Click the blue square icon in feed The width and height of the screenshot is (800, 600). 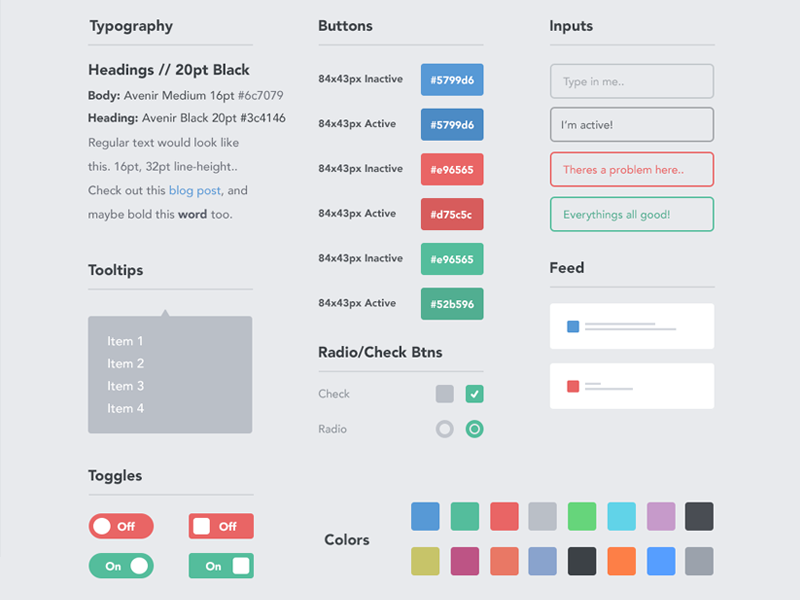click(573, 326)
